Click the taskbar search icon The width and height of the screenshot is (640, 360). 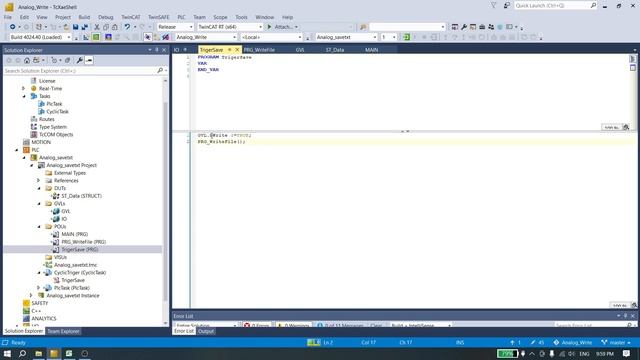[22, 353]
